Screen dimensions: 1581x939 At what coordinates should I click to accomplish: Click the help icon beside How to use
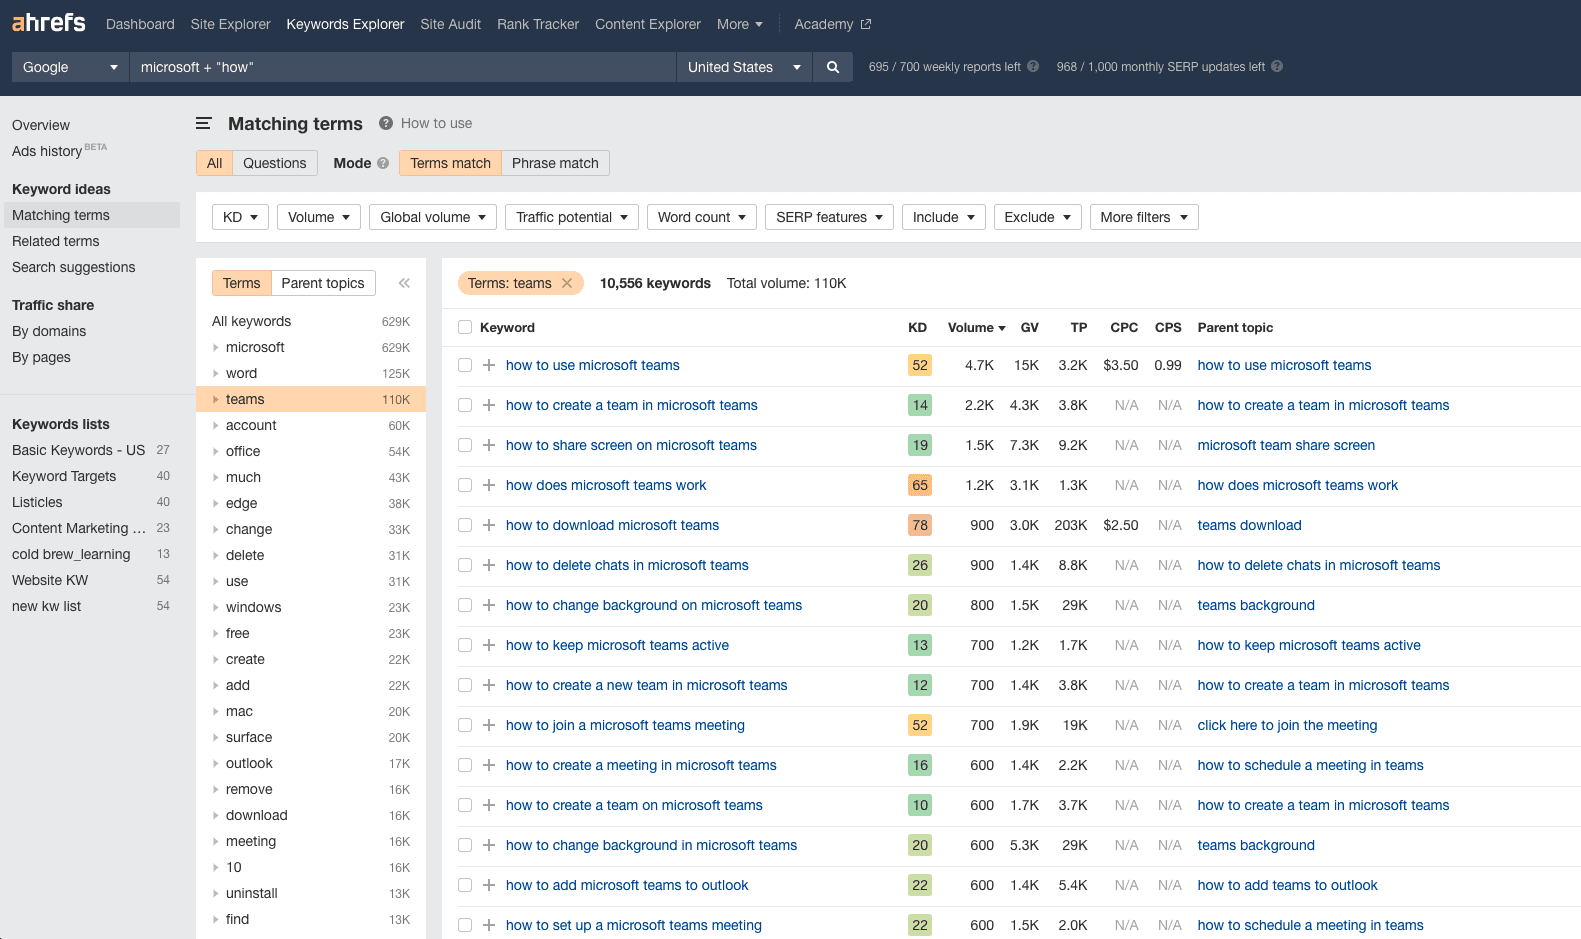click(x=386, y=123)
